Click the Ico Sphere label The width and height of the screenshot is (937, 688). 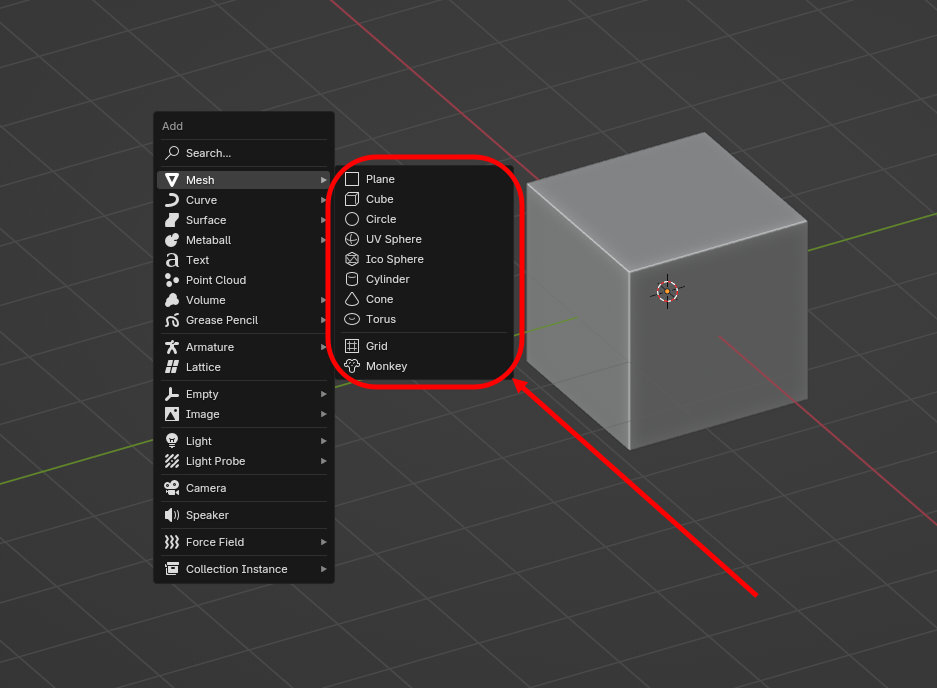pos(394,259)
